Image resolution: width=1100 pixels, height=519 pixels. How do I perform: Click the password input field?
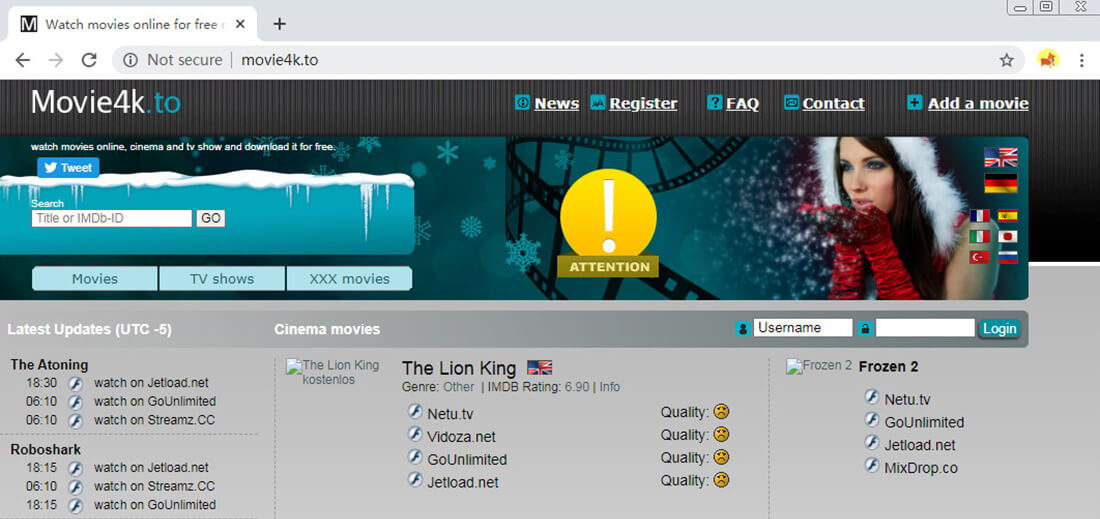[x=925, y=328]
